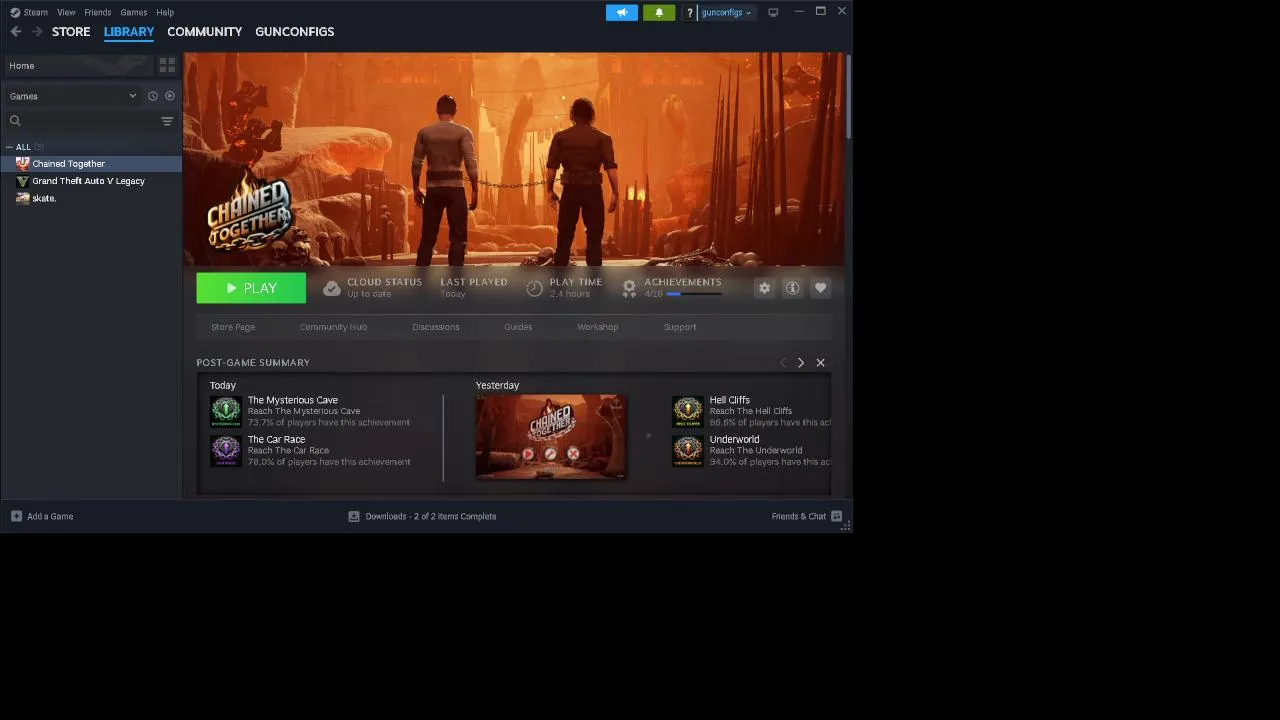
Task: Open the Games menu
Action: (133, 12)
